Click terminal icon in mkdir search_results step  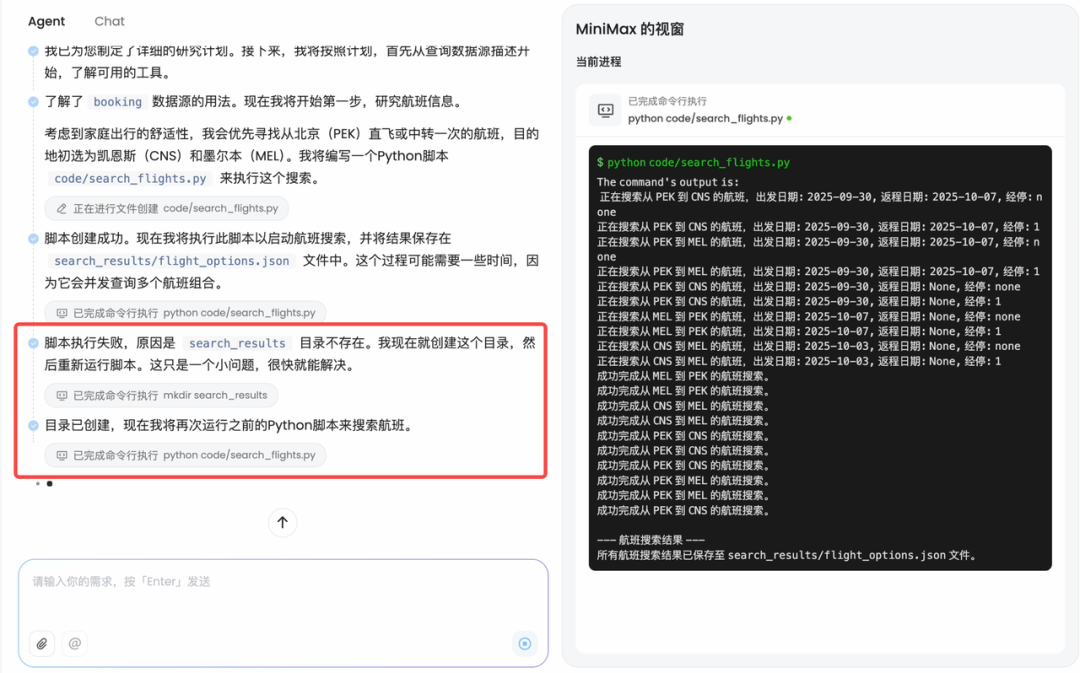point(62,395)
